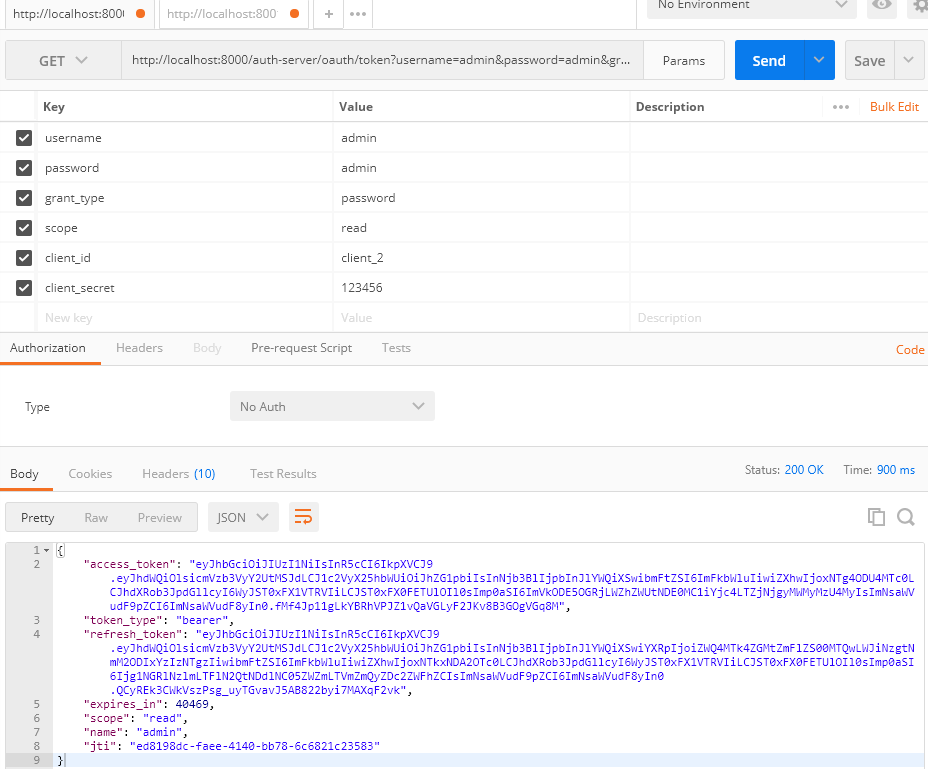Click the '900 ms' time value
Screen dimensions: 928x769
(x=895, y=469)
